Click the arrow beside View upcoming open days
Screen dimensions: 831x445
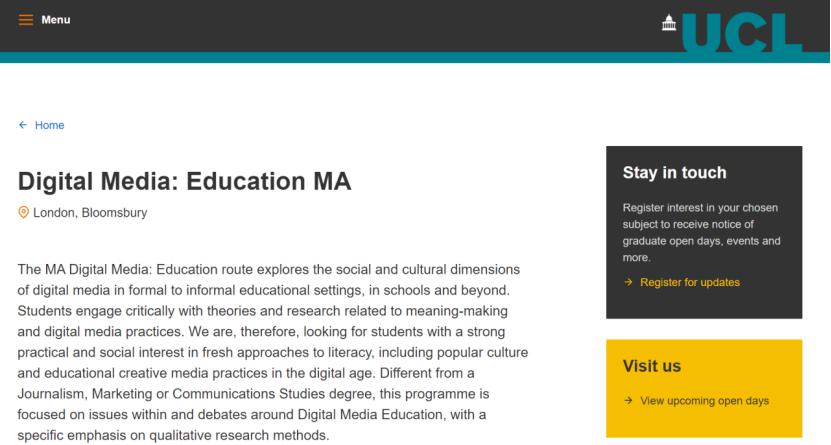click(628, 400)
